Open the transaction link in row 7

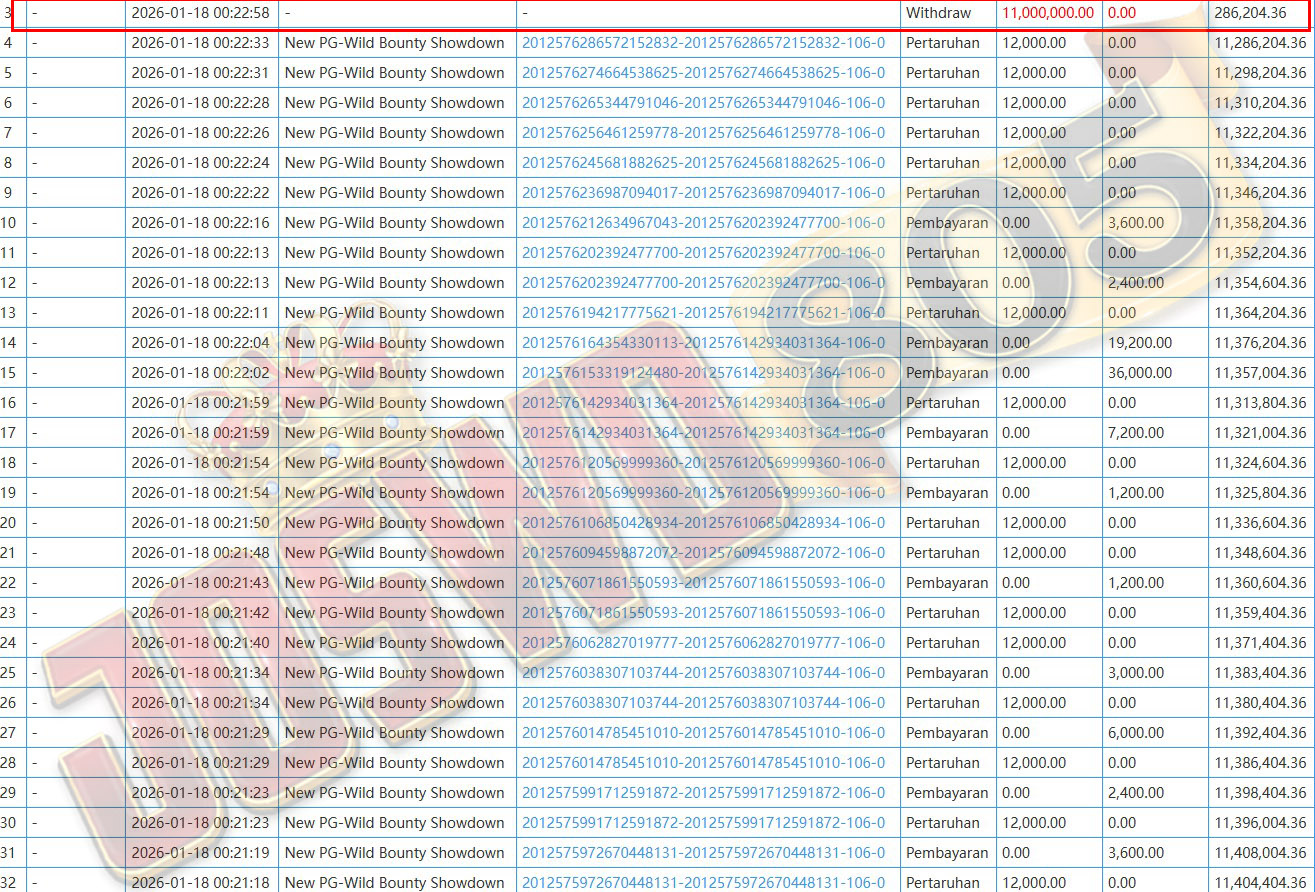coord(703,133)
